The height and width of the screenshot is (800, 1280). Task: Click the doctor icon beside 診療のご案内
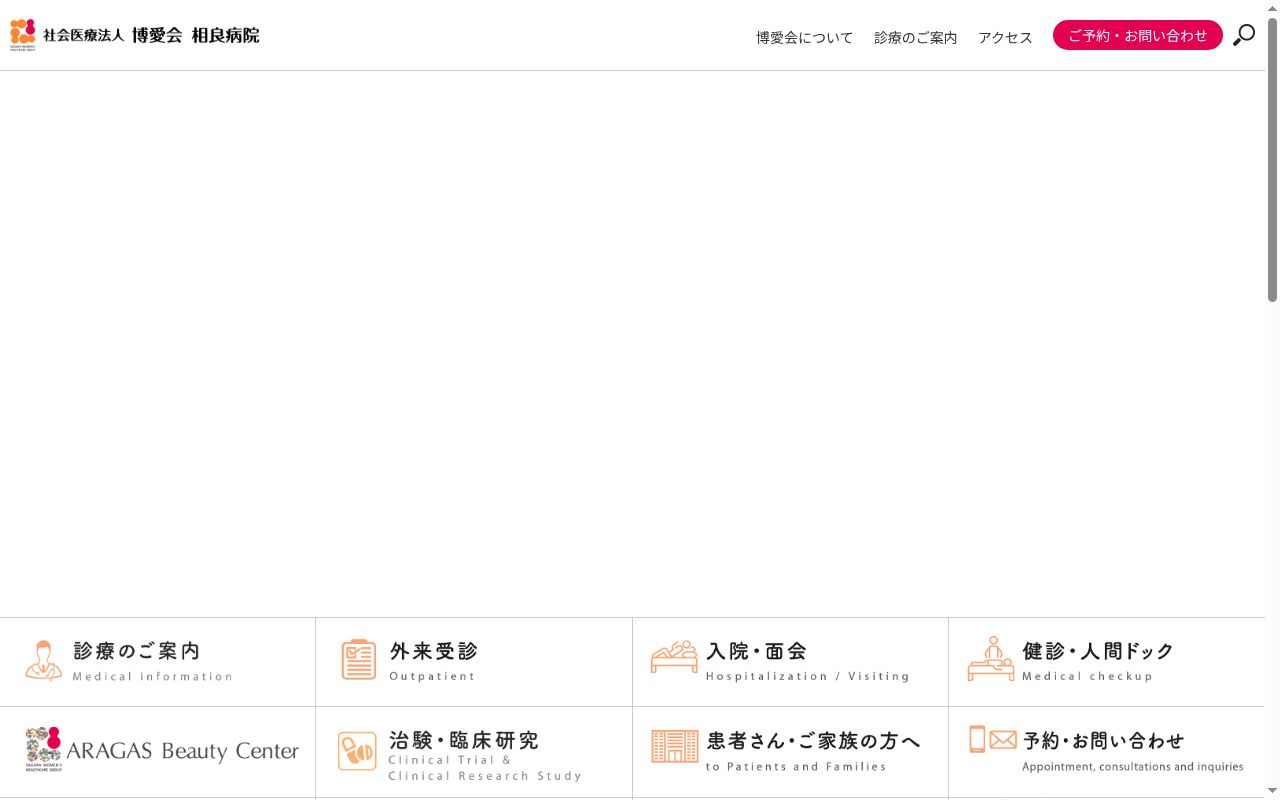click(43, 661)
